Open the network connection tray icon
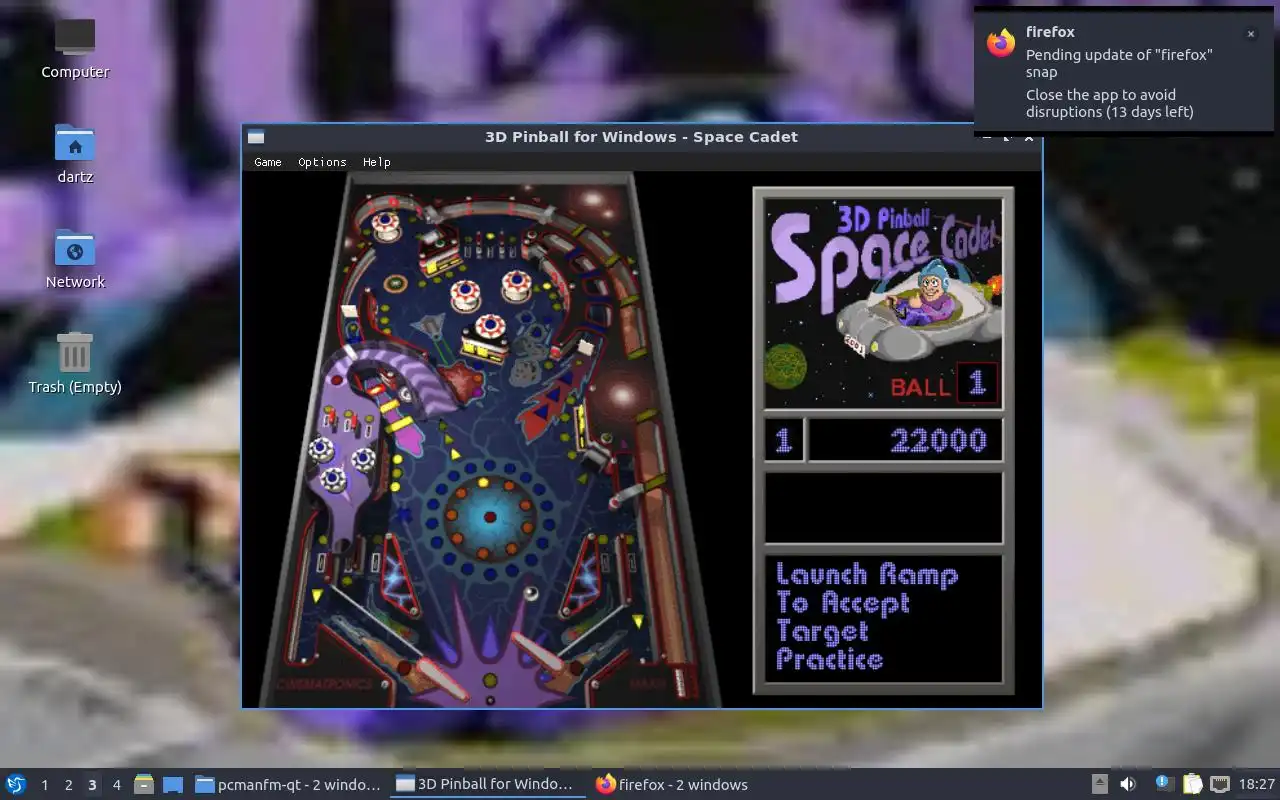This screenshot has width=1280, height=800. [1220, 785]
